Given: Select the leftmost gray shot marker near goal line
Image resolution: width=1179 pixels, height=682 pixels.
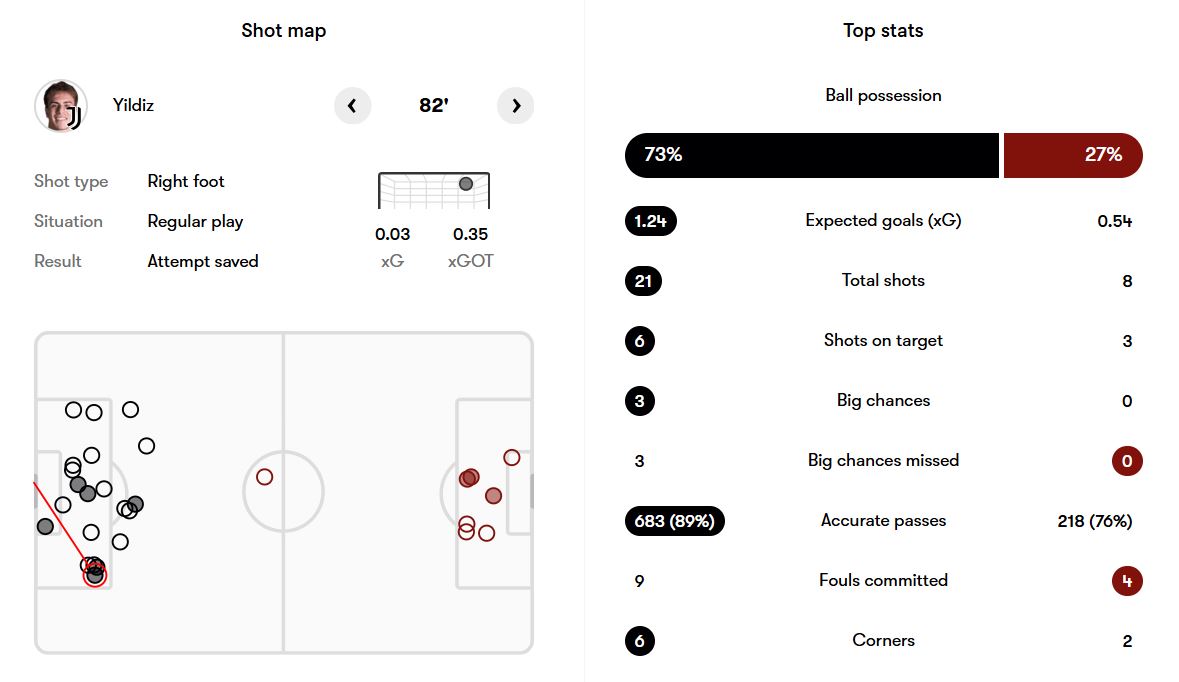Looking at the screenshot, I should tap(45, 526).
